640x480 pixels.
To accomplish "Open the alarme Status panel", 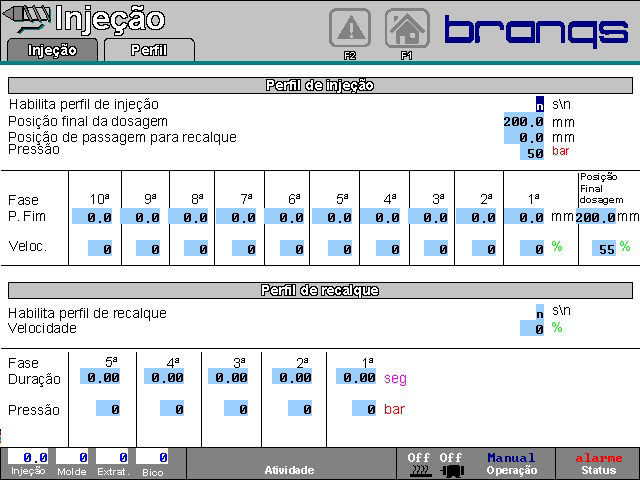I will pyautogui.click(x=598, y=463).
